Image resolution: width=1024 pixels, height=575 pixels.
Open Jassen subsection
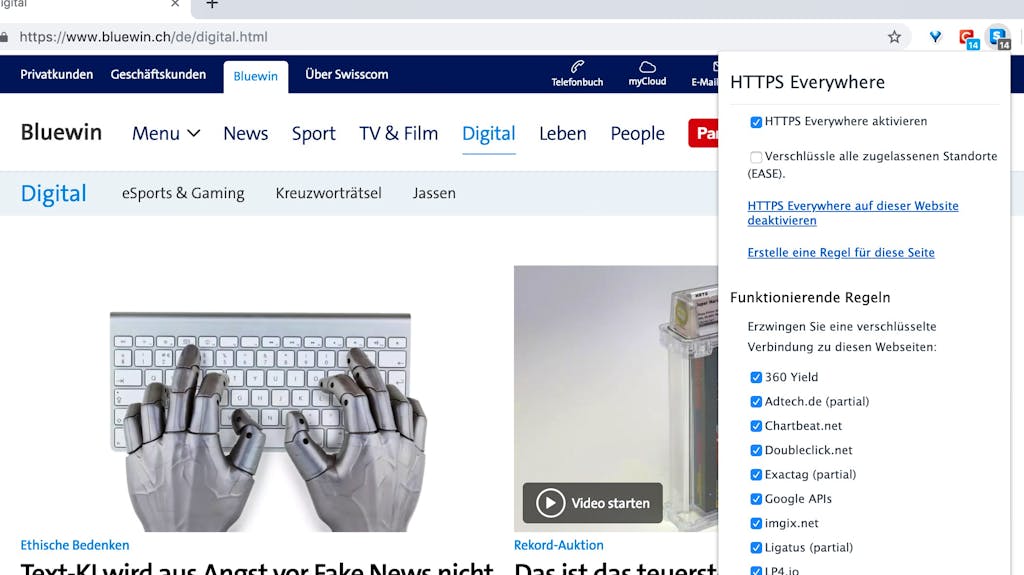pos(434,193)
